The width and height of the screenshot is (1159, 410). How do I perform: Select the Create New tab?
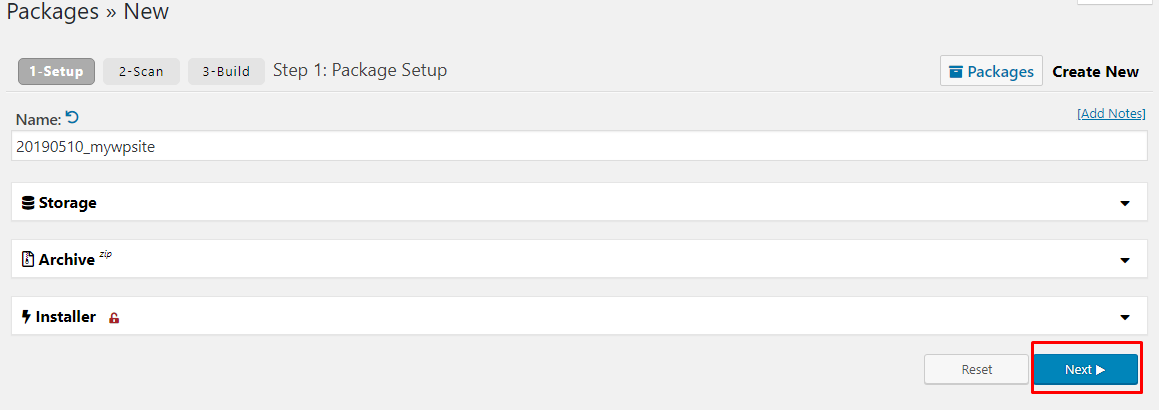click(x=1095, y=72)
